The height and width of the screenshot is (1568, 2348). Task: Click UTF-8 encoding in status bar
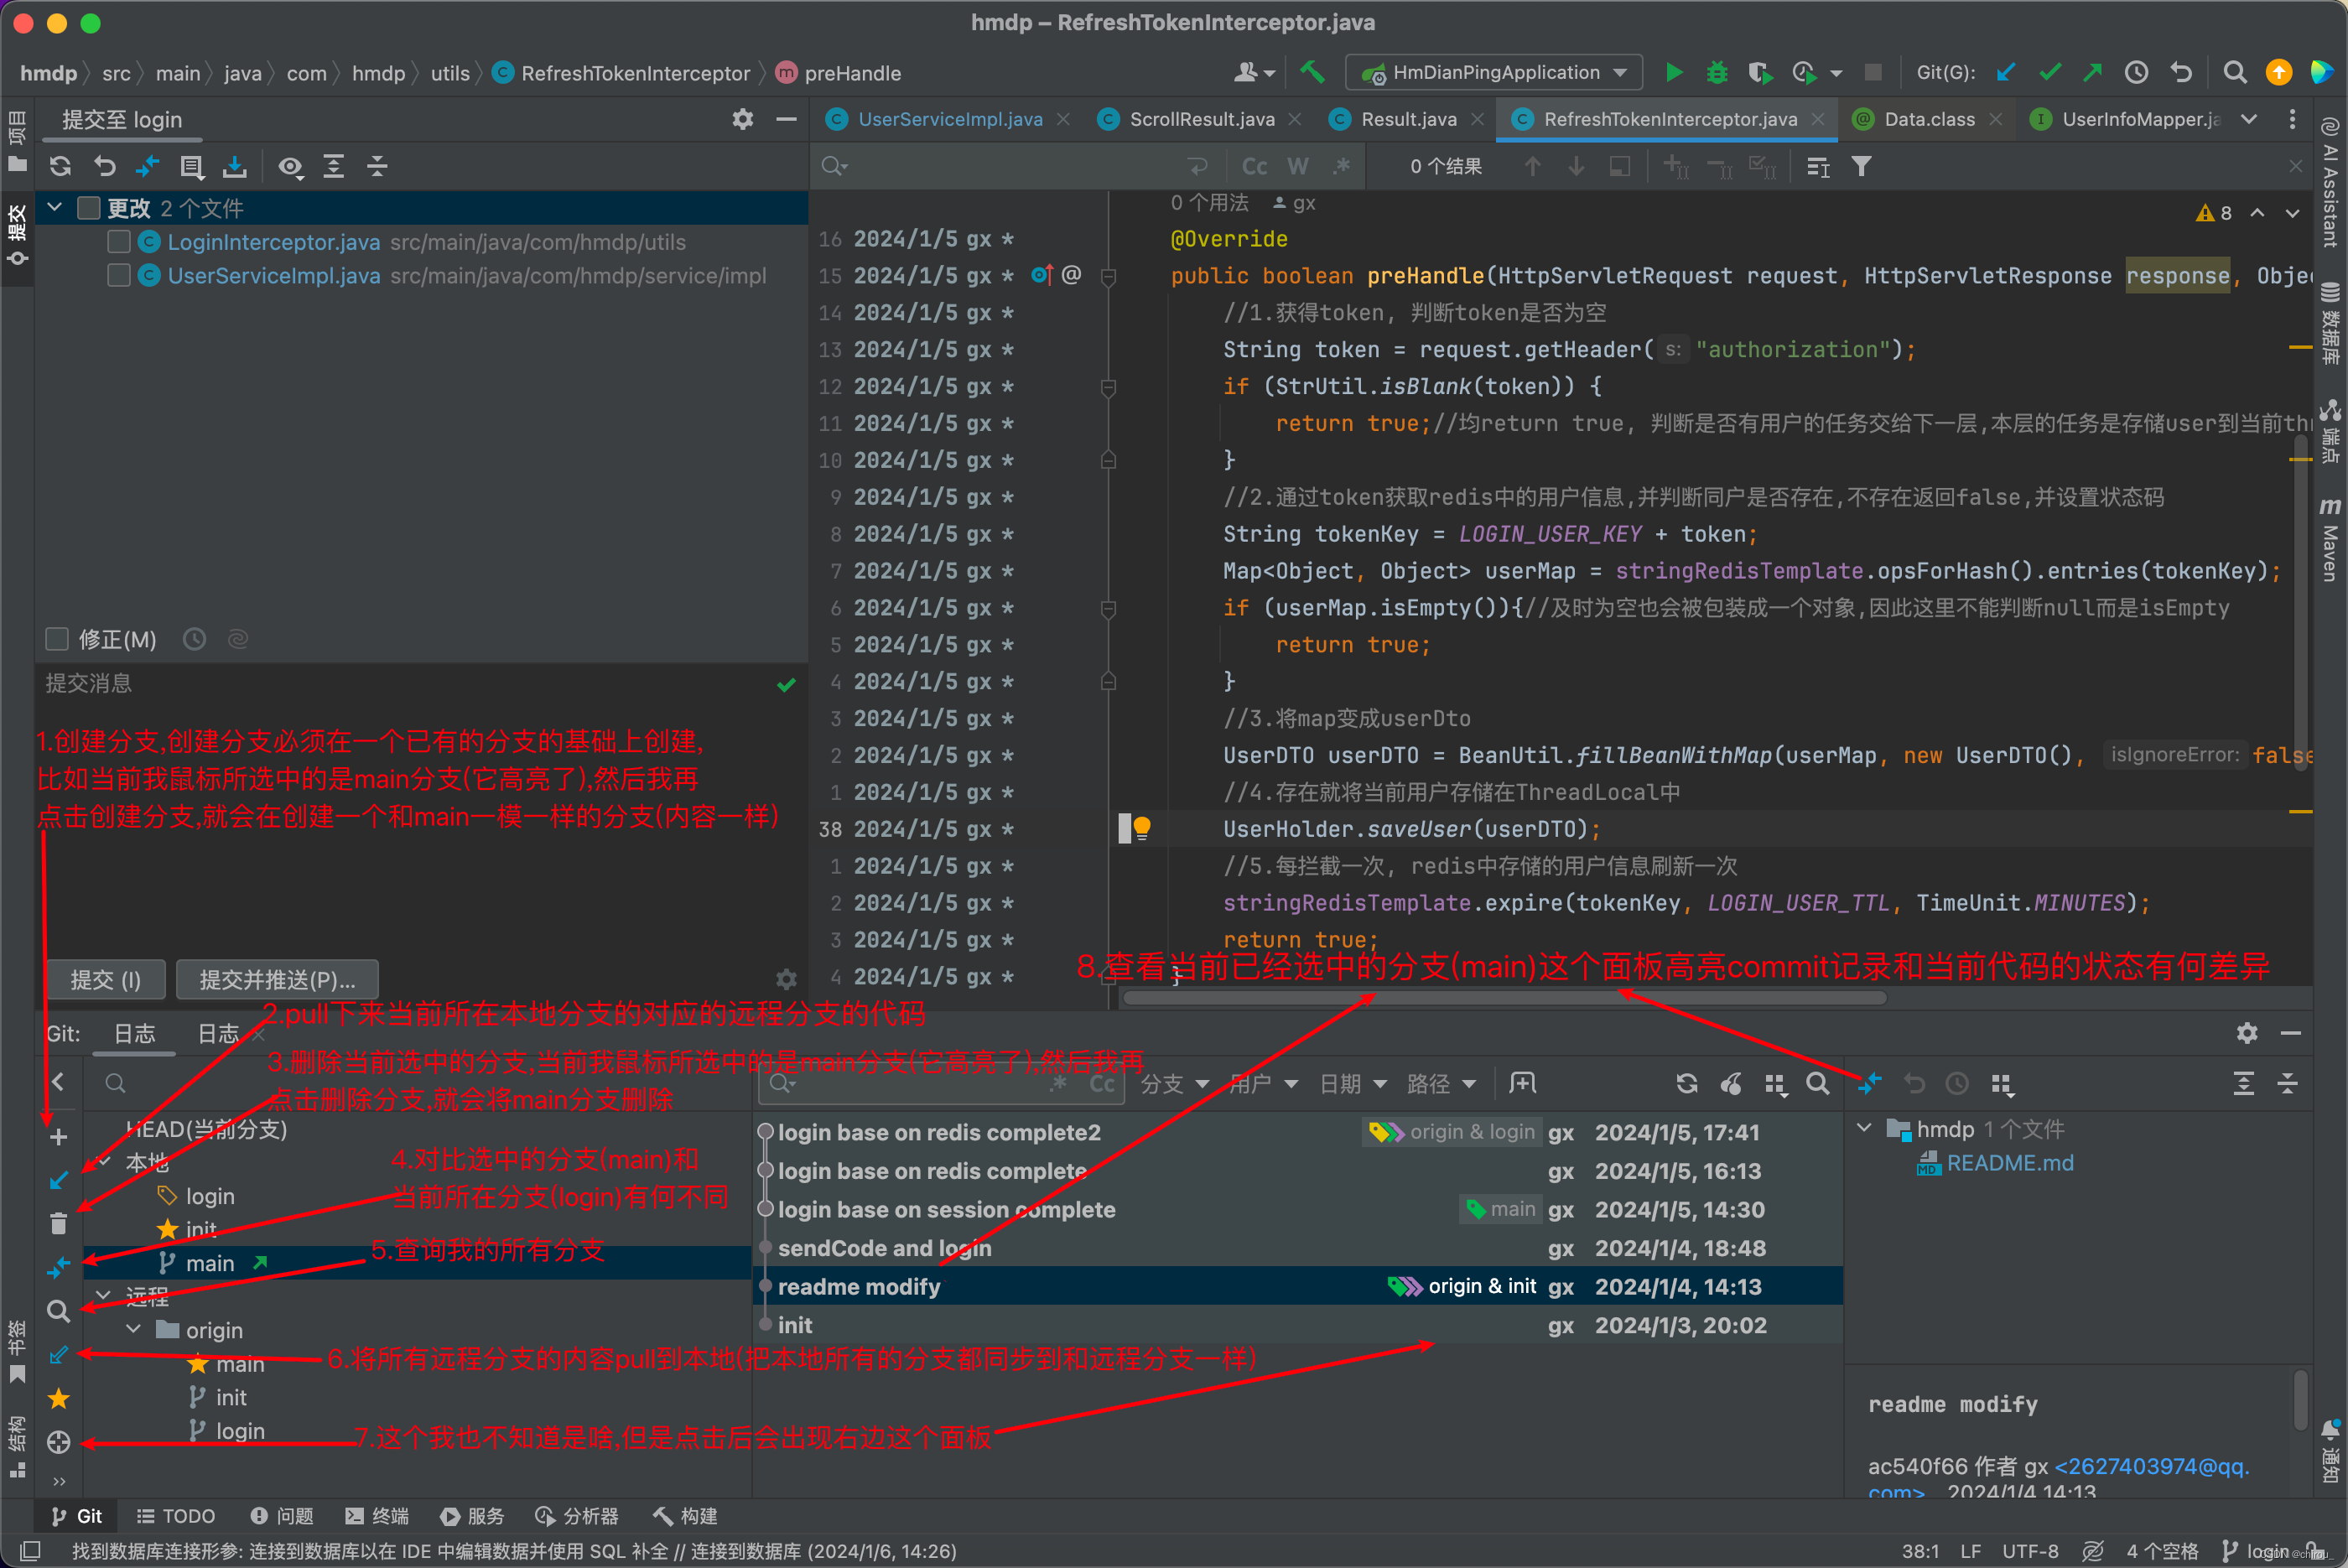pyautogui.click(x=2029, y=1551)
